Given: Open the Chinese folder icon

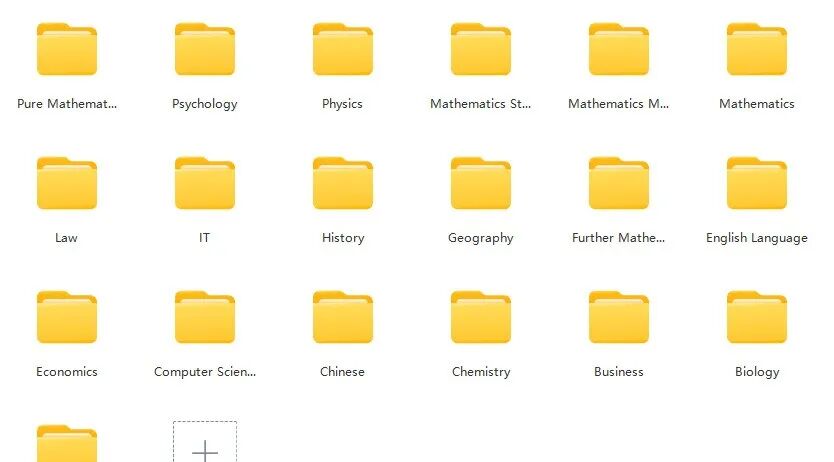Looking at the screenshot, I should (343, 317).
